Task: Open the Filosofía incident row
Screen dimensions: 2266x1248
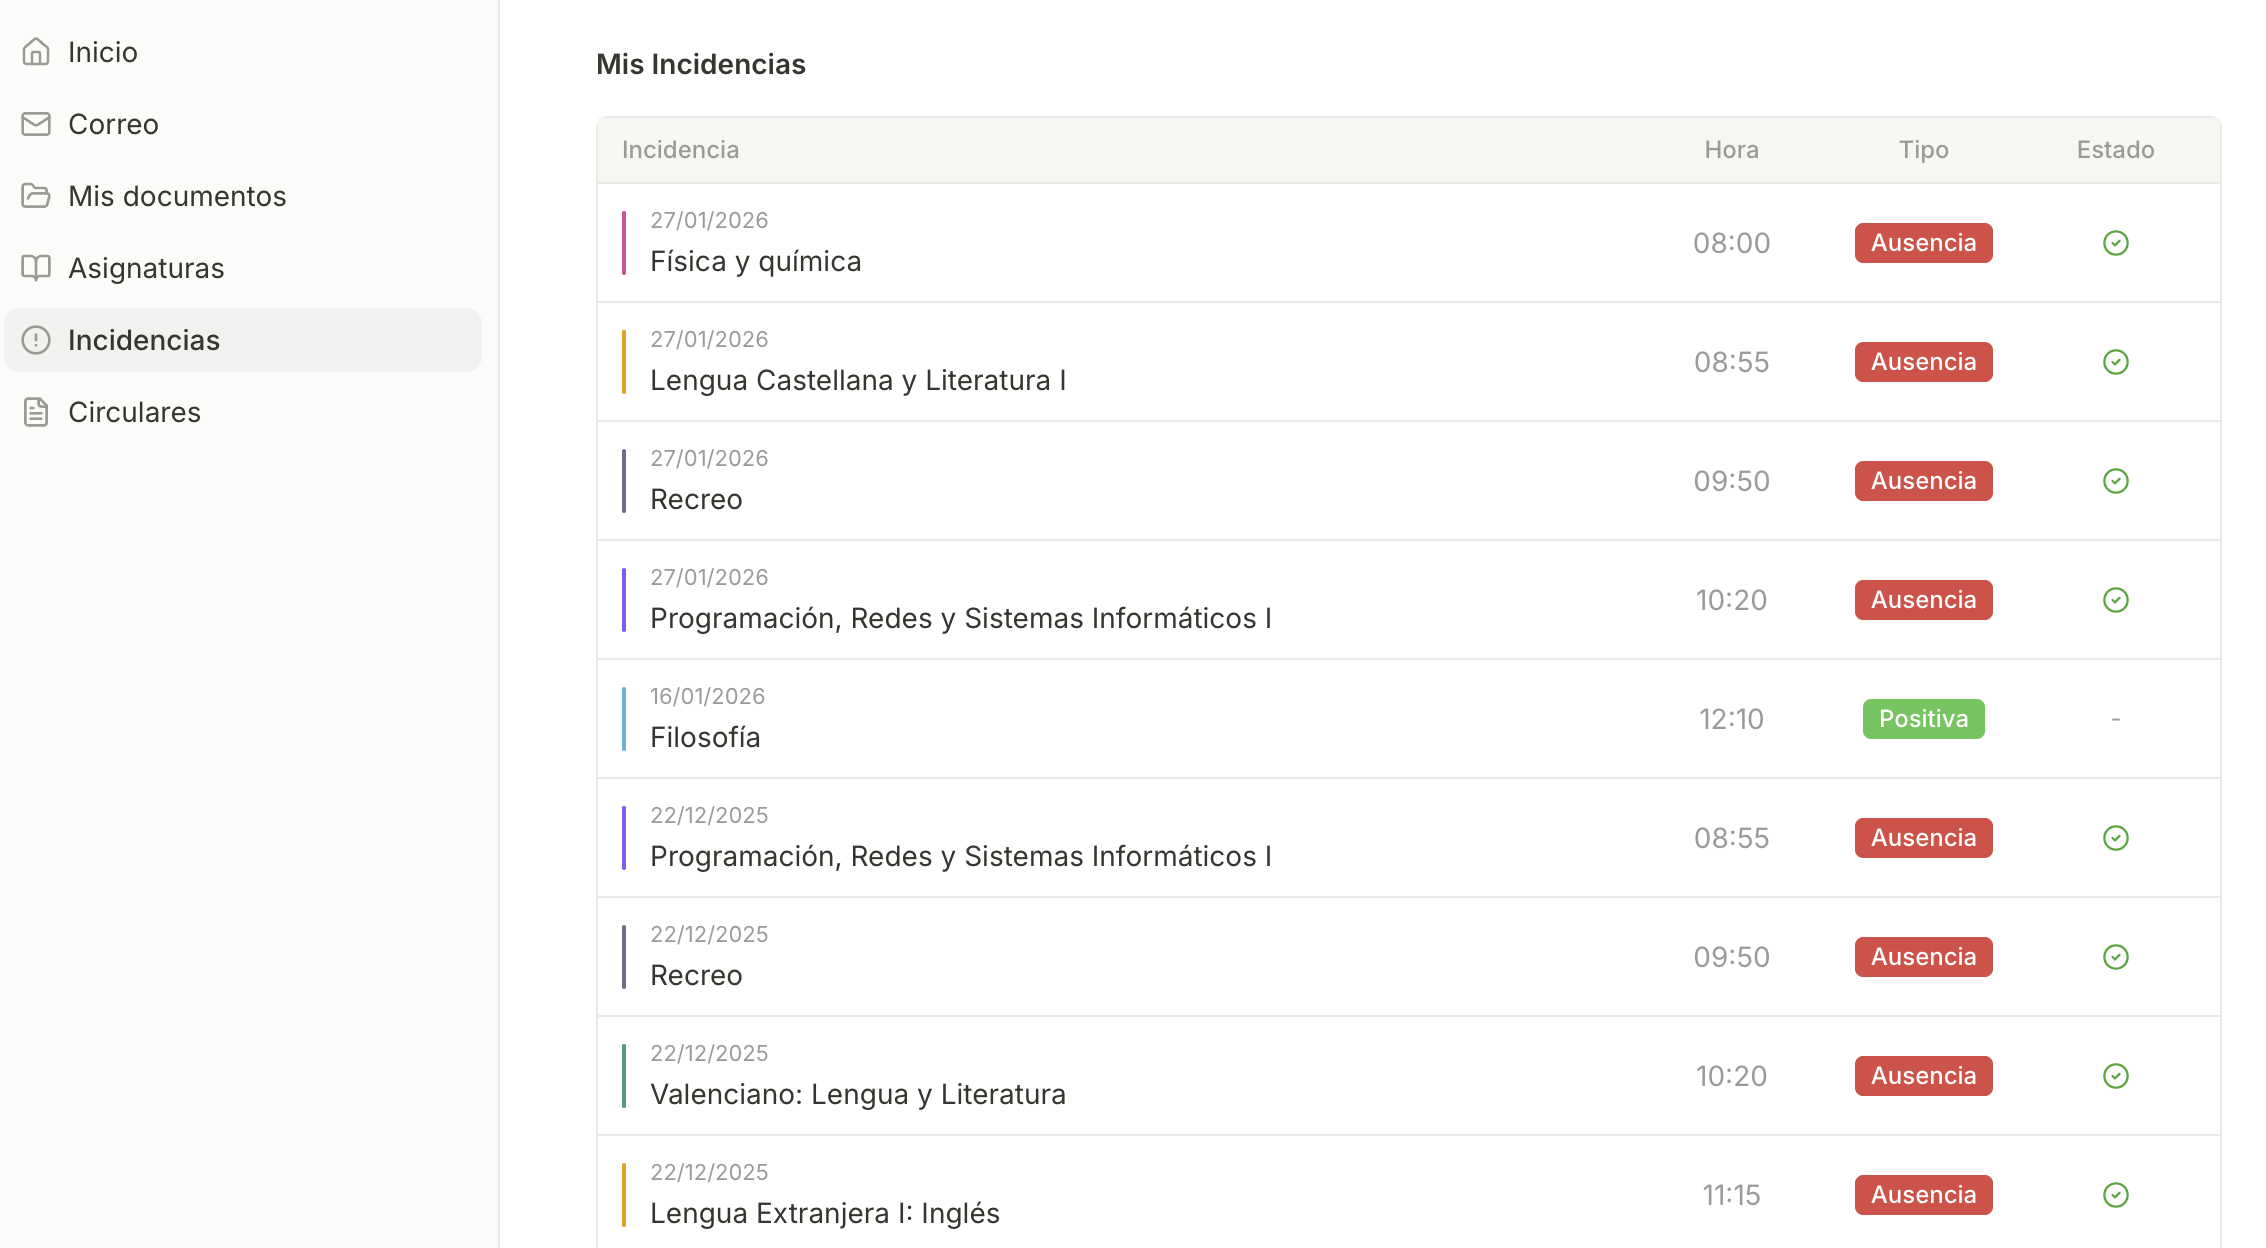Action: [x=705, y=737]
